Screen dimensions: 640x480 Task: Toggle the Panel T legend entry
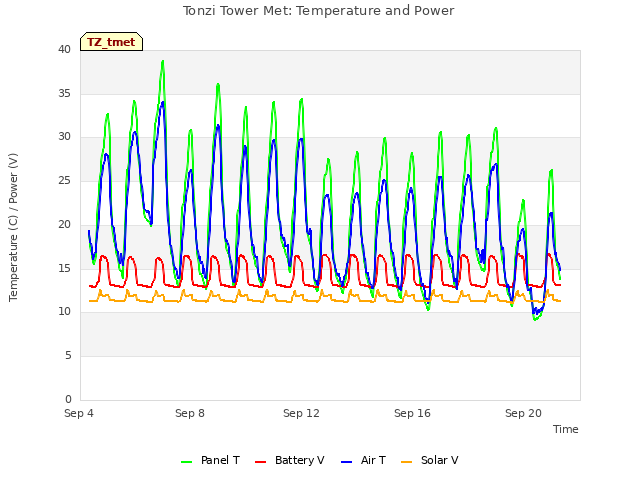coord(210,460)
